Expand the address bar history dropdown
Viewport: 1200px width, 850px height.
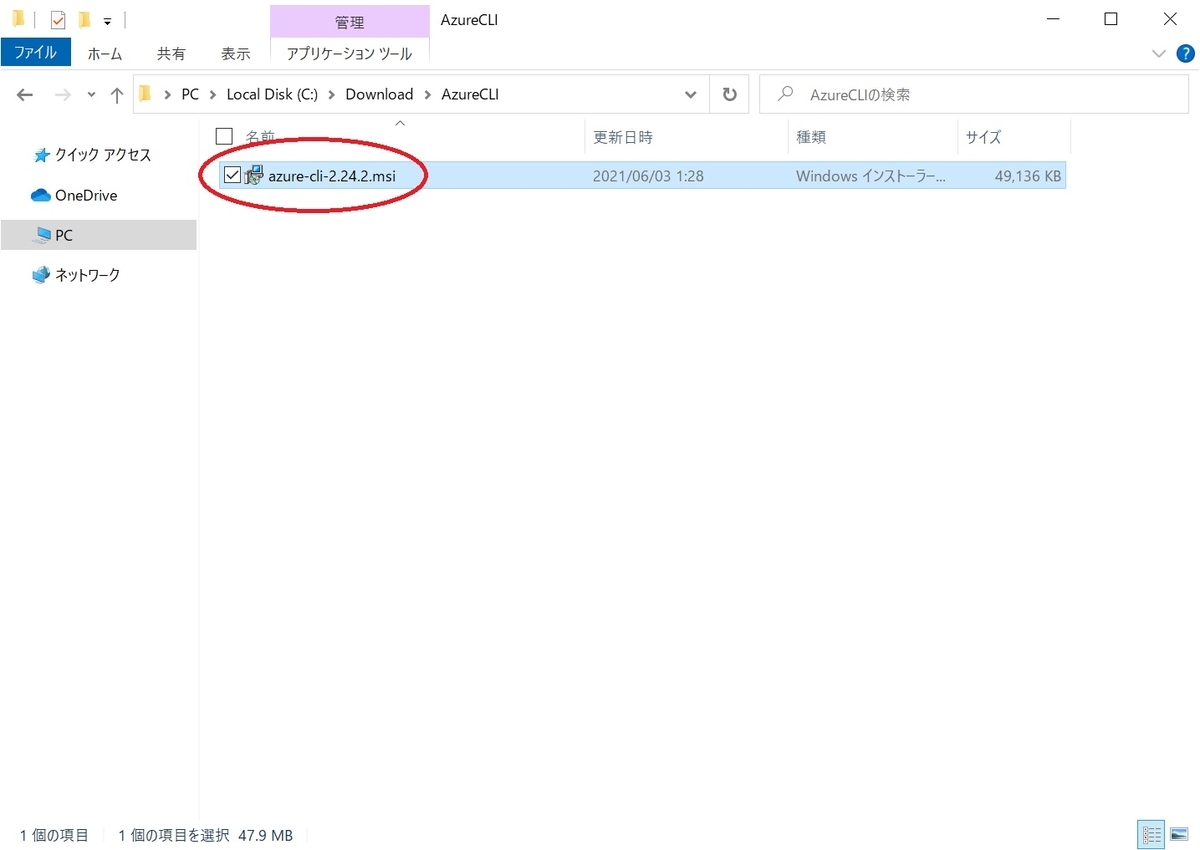pos(691,95)
